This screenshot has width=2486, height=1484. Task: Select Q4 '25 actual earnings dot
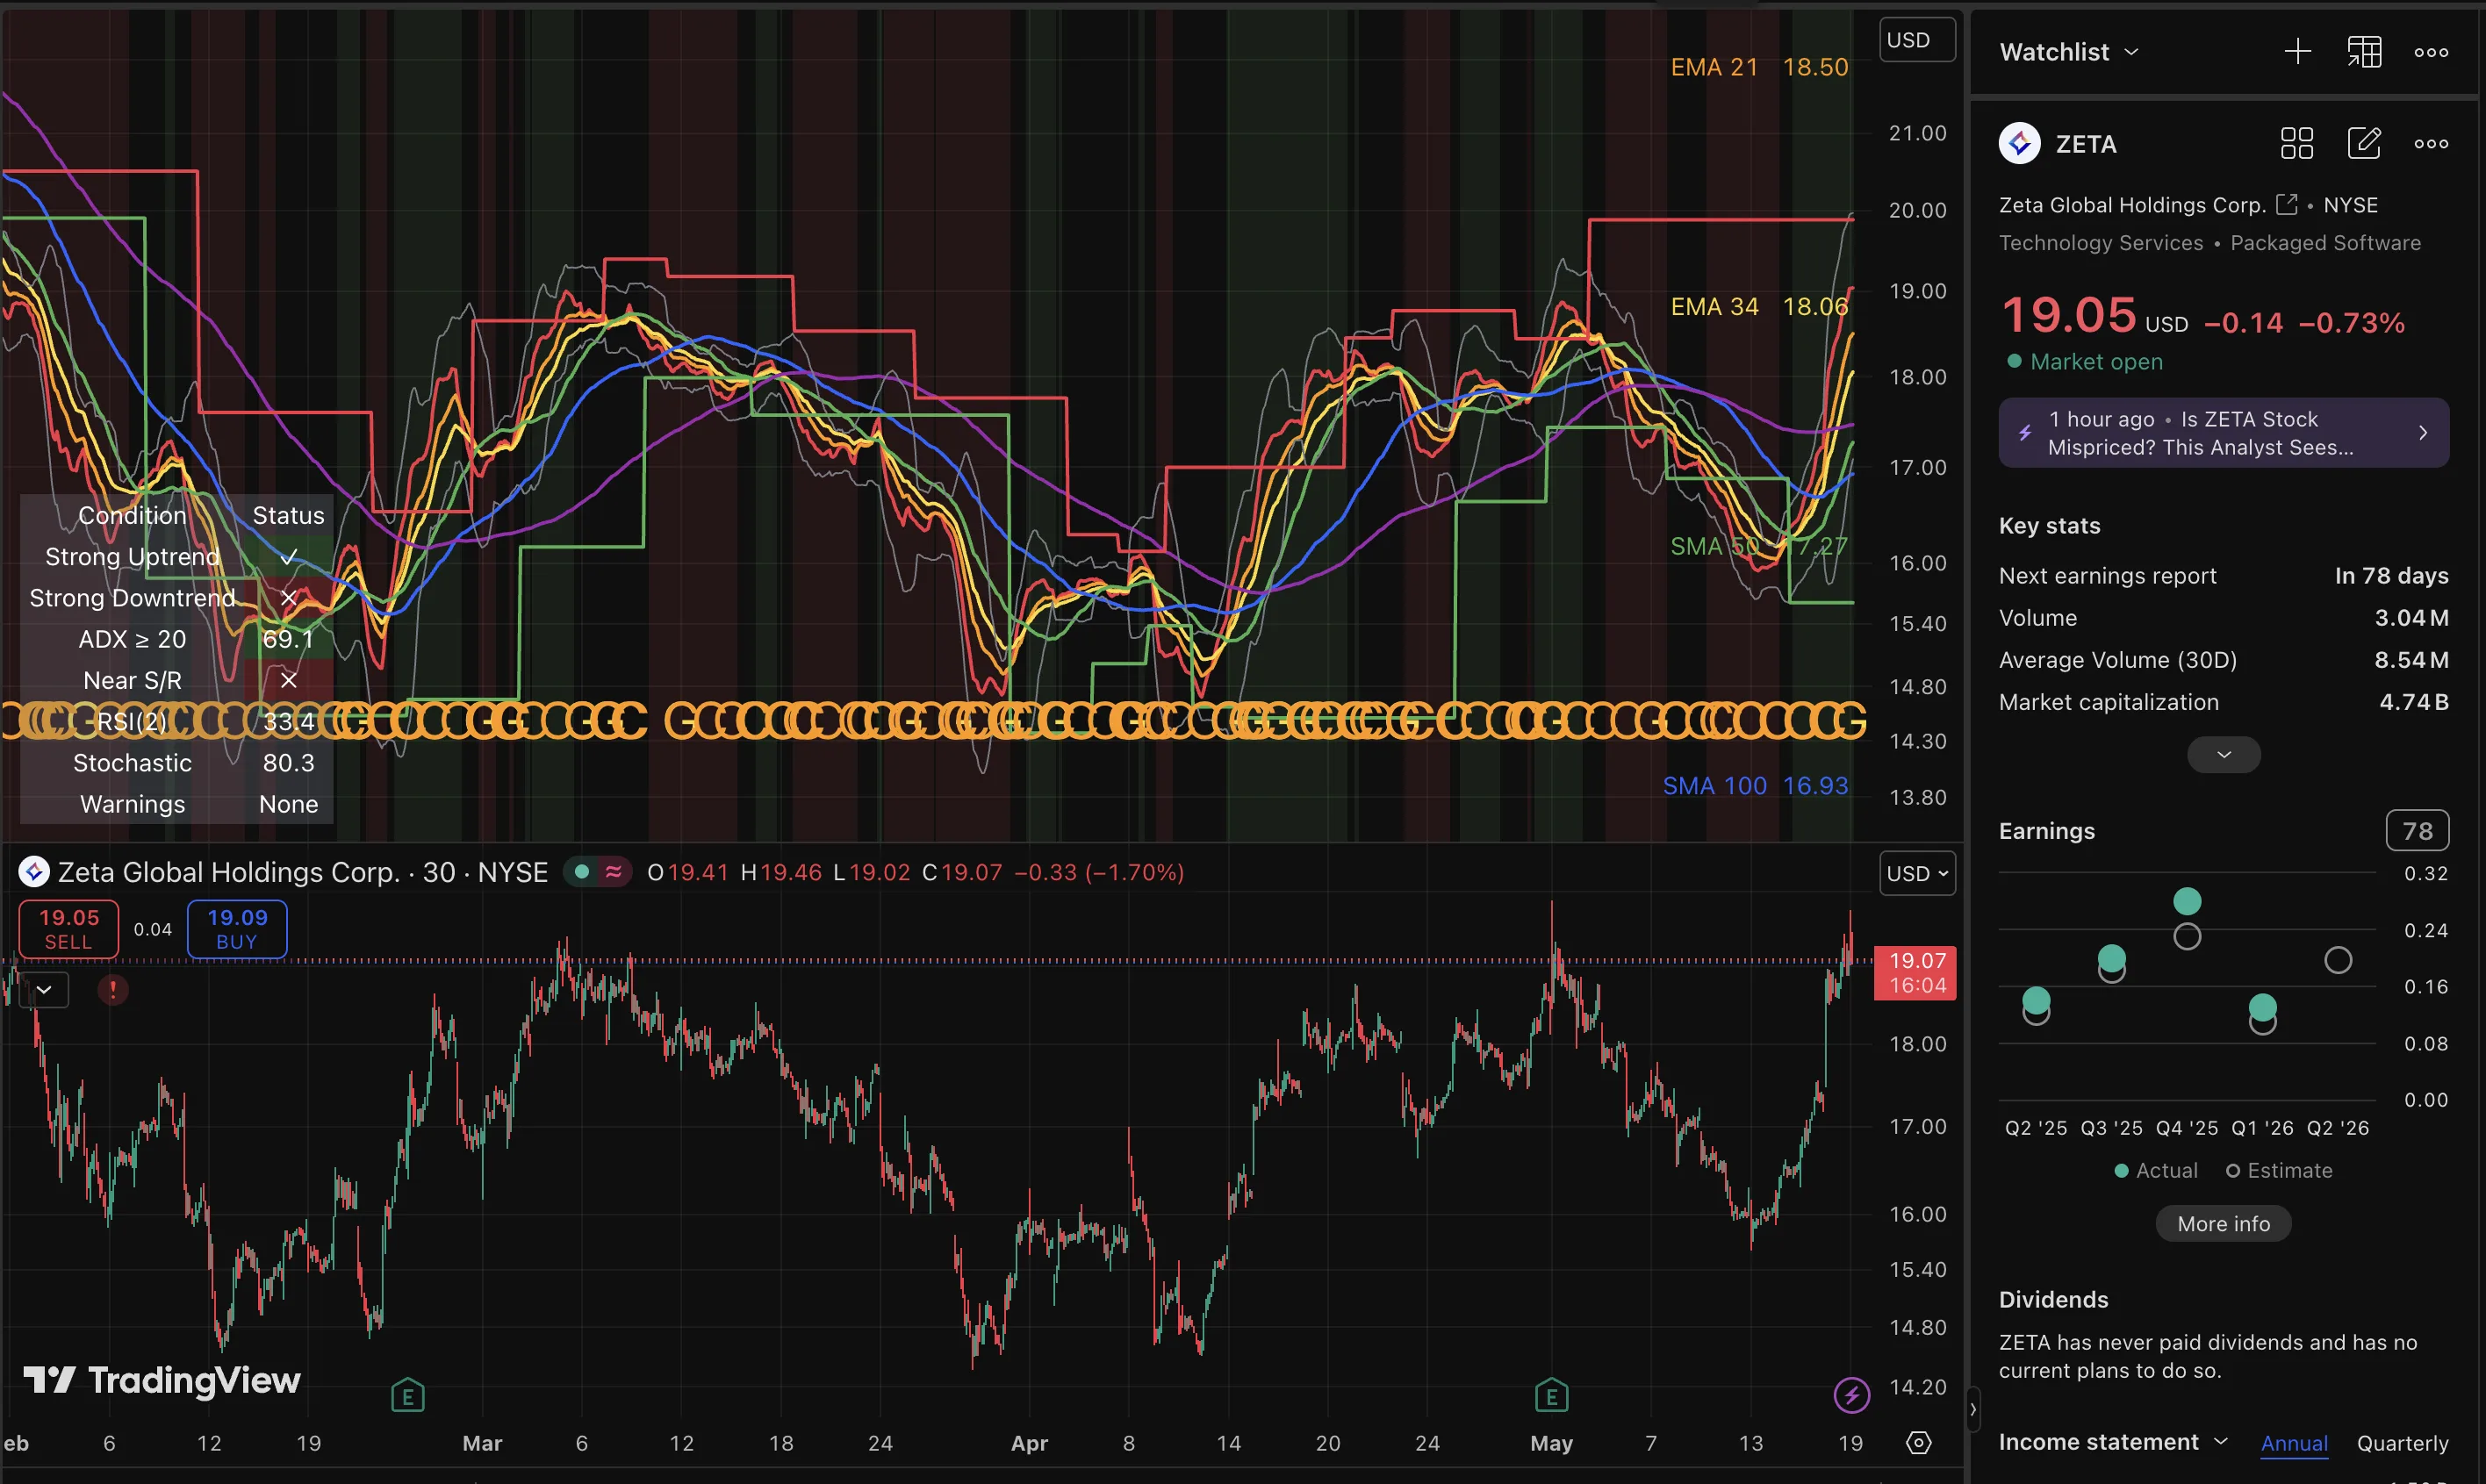coord(2187,901)
